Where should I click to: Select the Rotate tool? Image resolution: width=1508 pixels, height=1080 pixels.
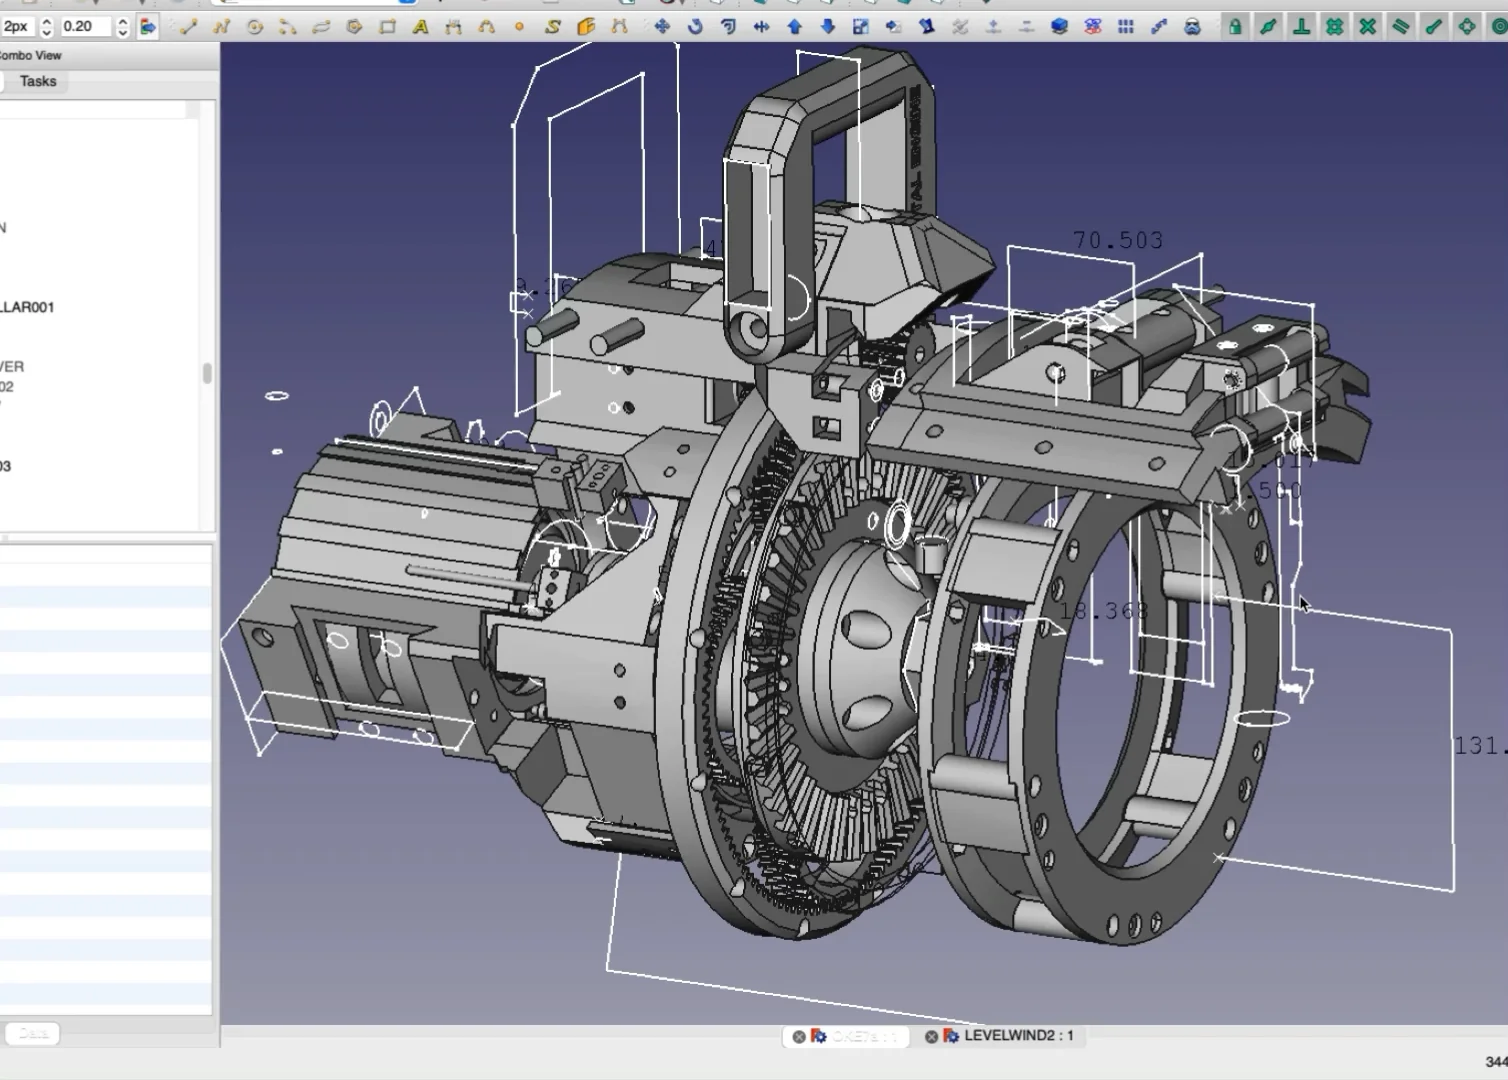pyautogui.click(x=695, y=26)
